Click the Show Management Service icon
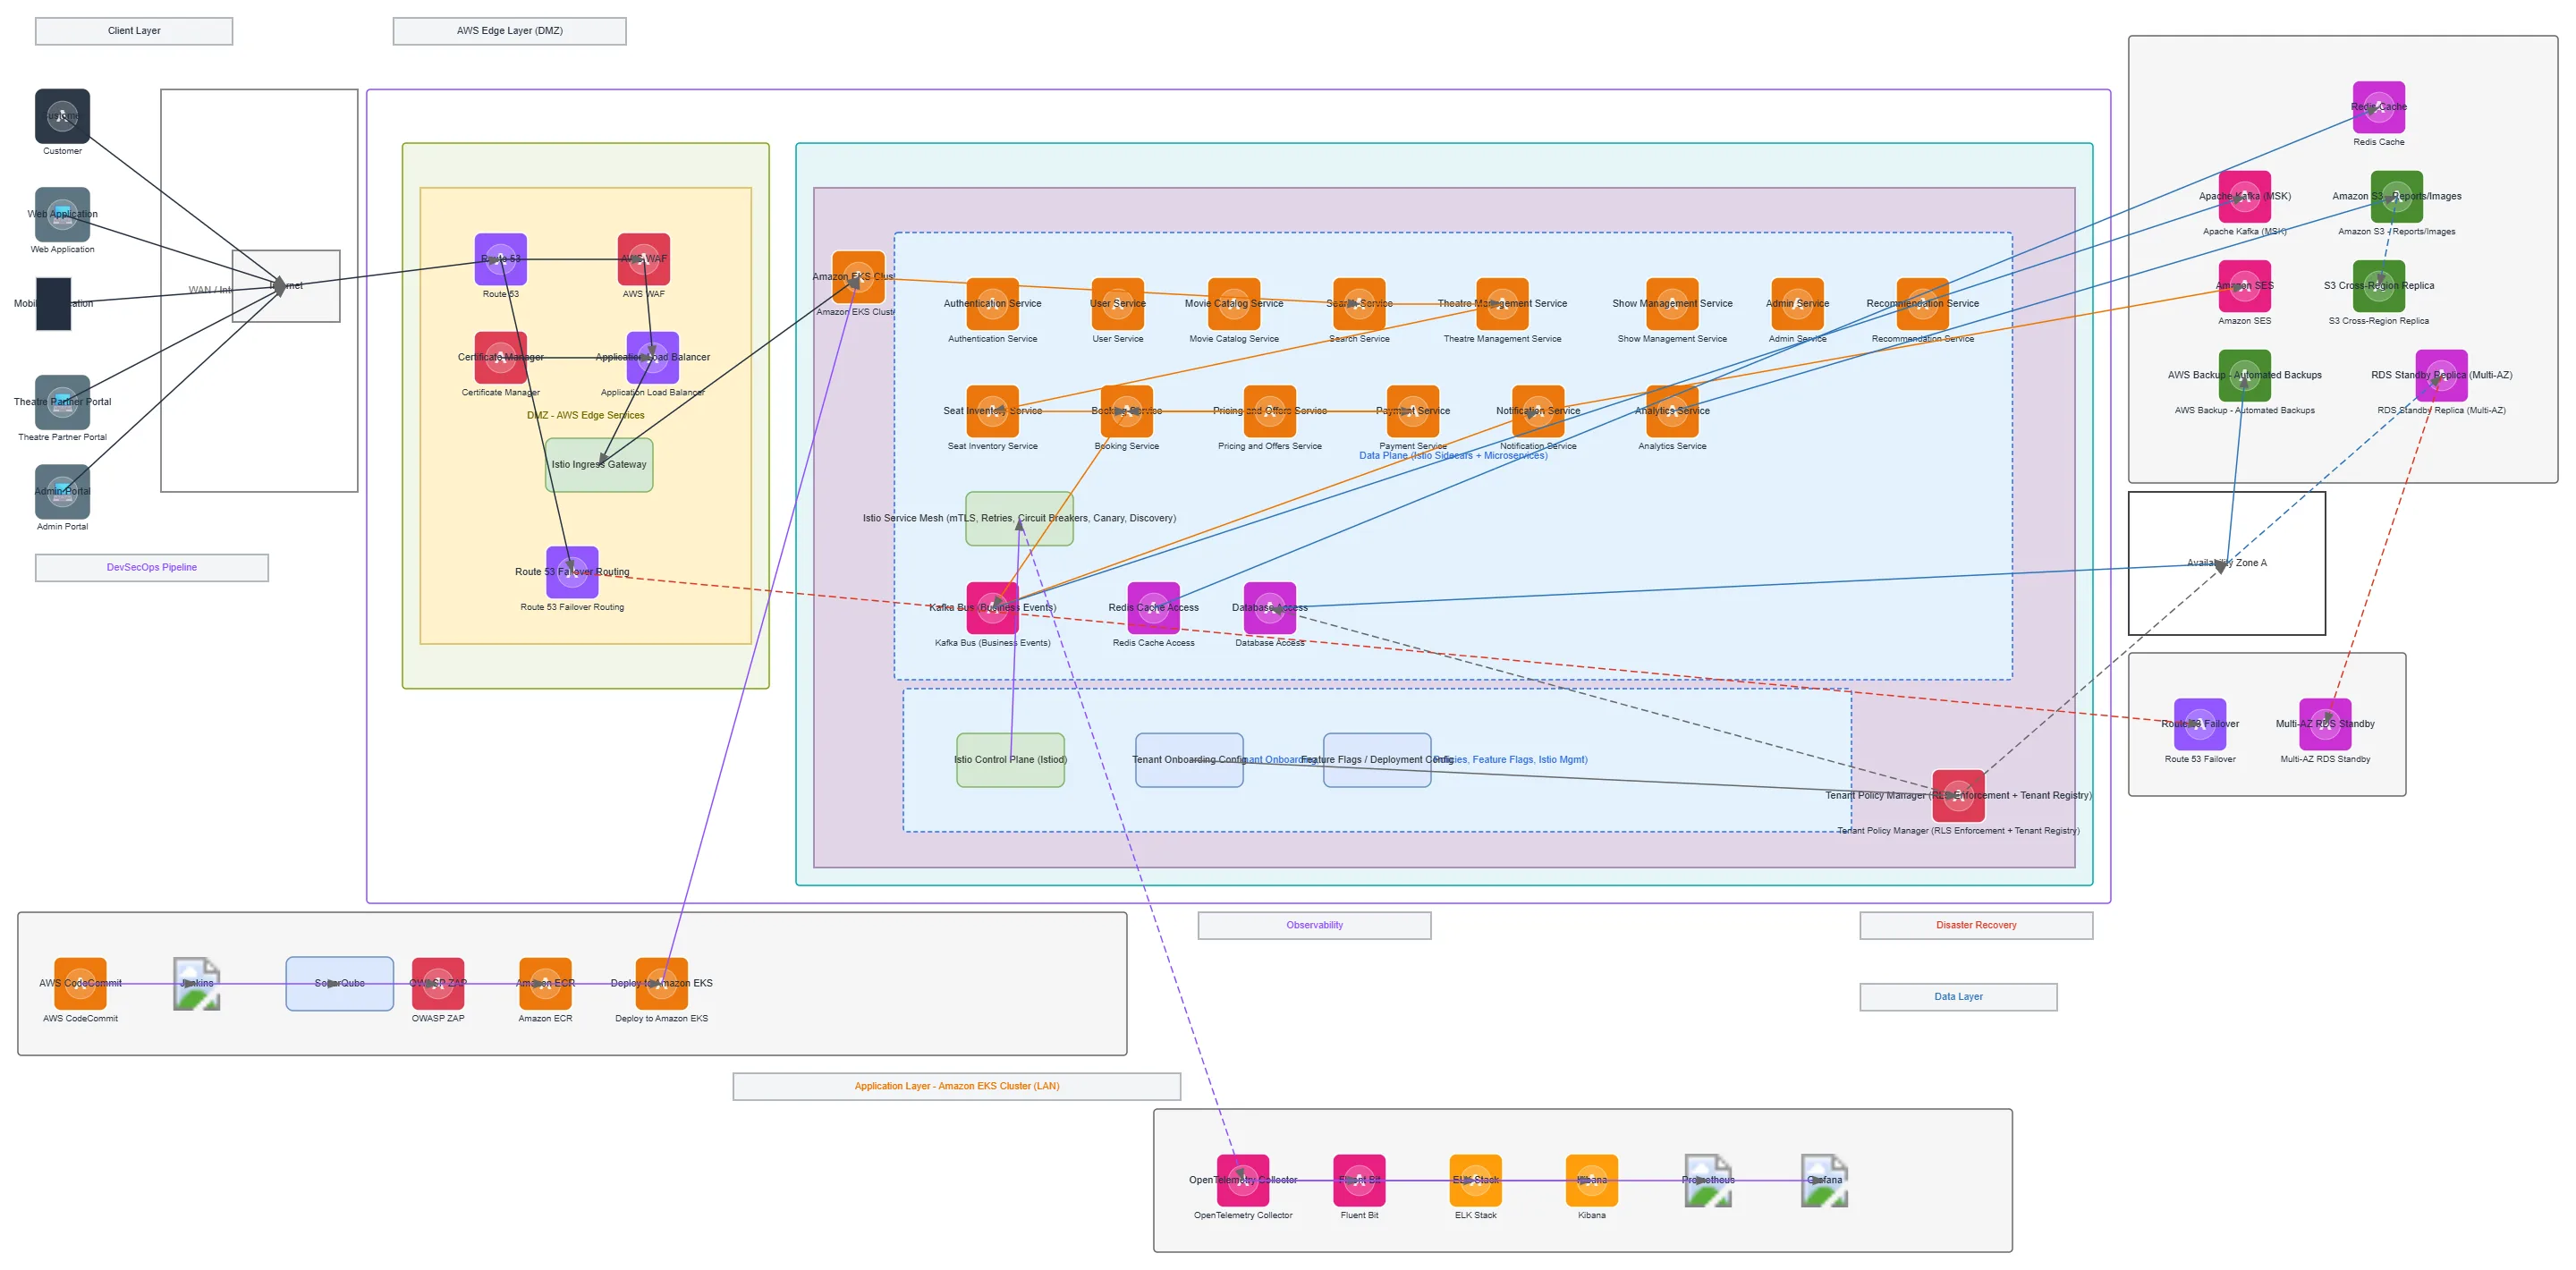Screen dimensions: 2576x1270 click(1672, 304)
